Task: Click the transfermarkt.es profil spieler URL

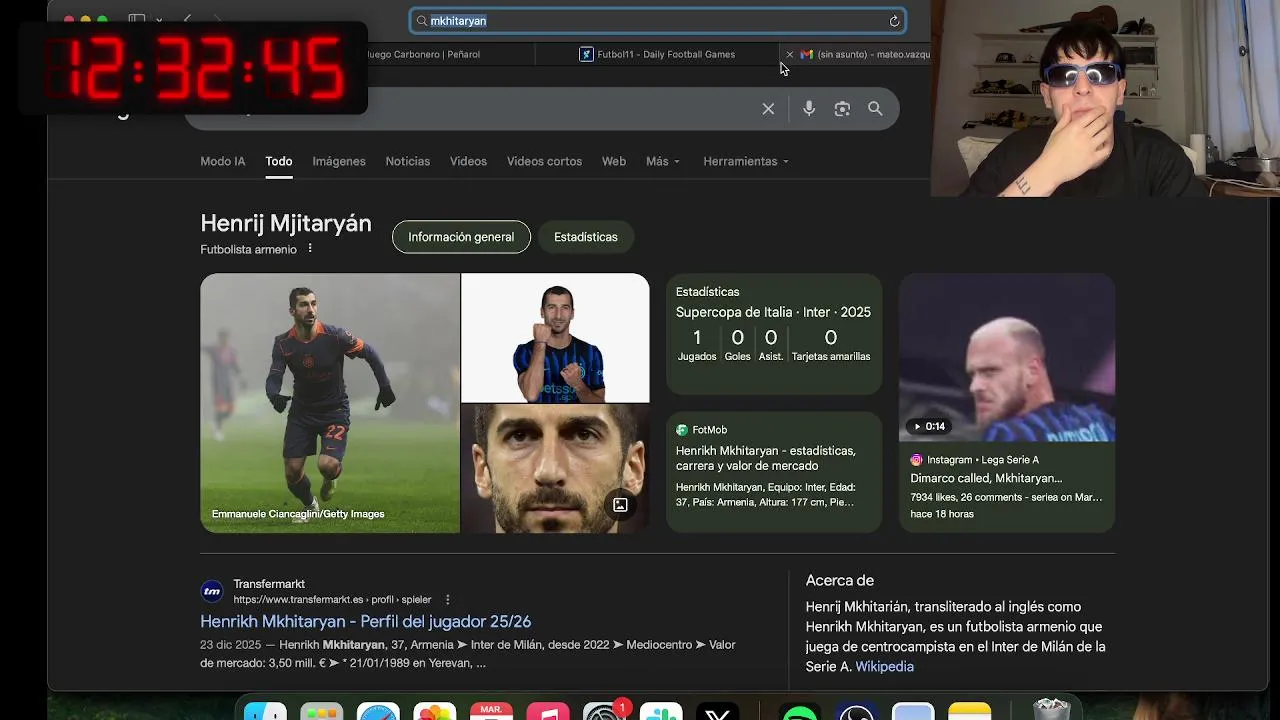Action: [x=332, y=600]
